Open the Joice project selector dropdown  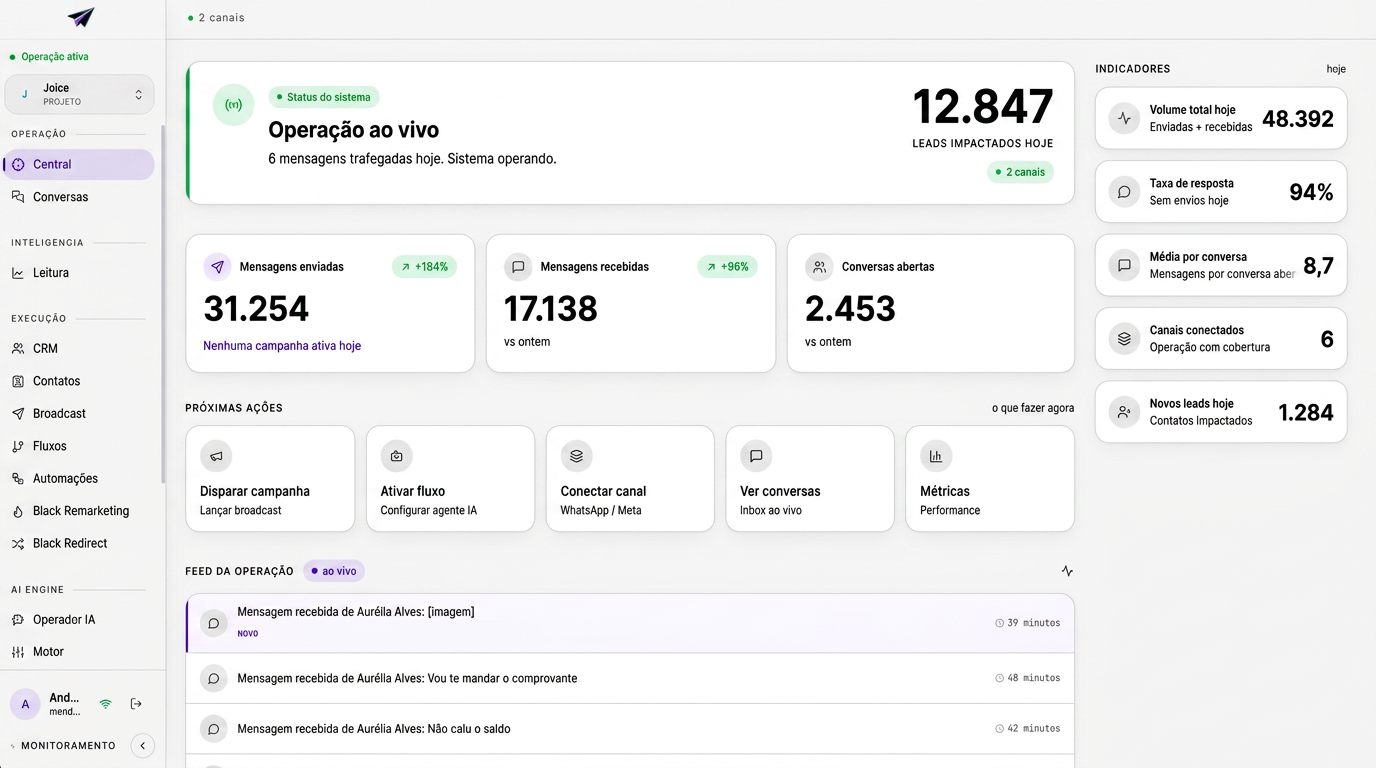pos(80,94)
